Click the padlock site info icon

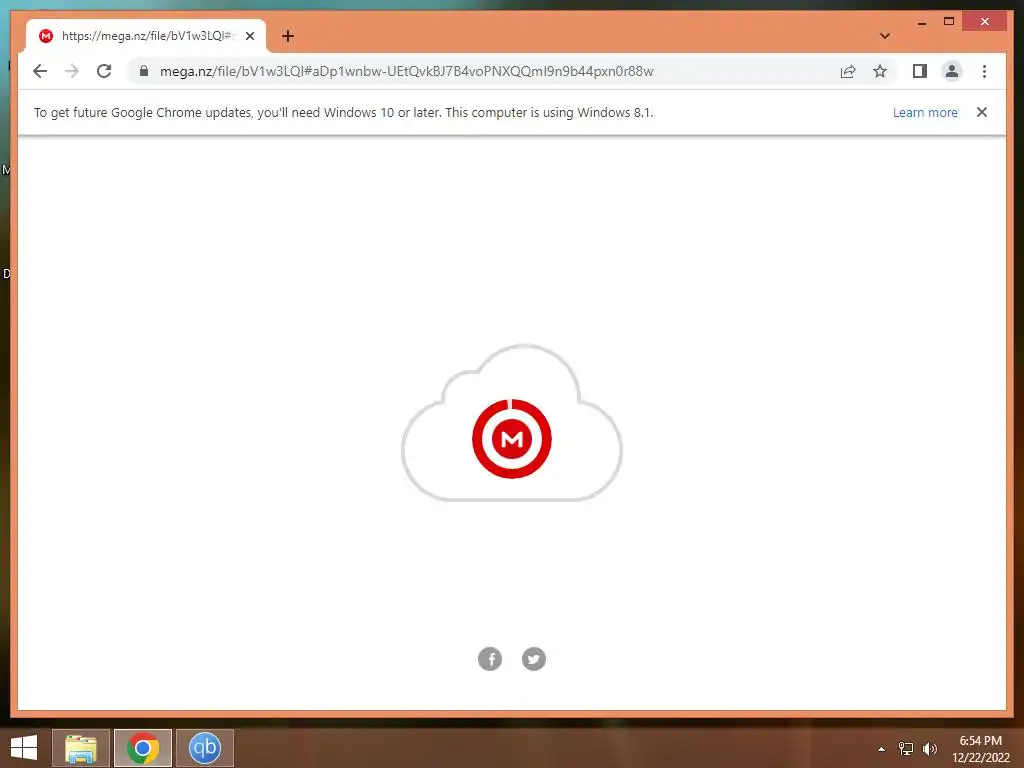point(144,71)
